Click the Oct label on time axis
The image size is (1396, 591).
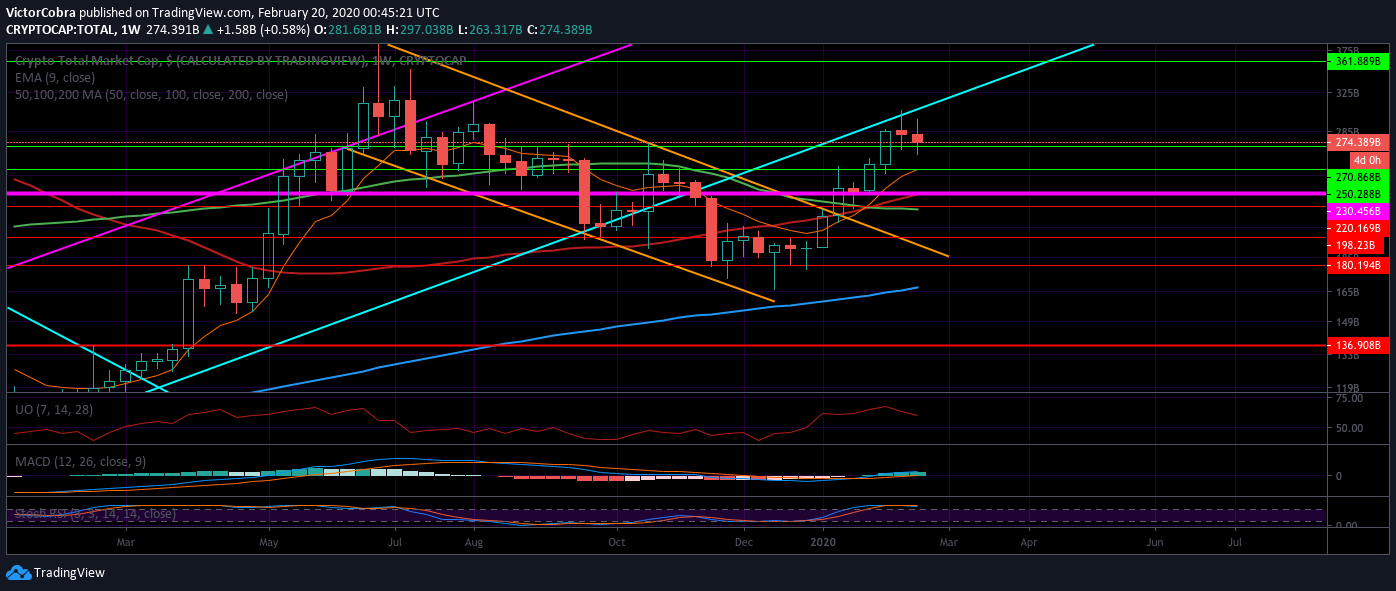616,542
